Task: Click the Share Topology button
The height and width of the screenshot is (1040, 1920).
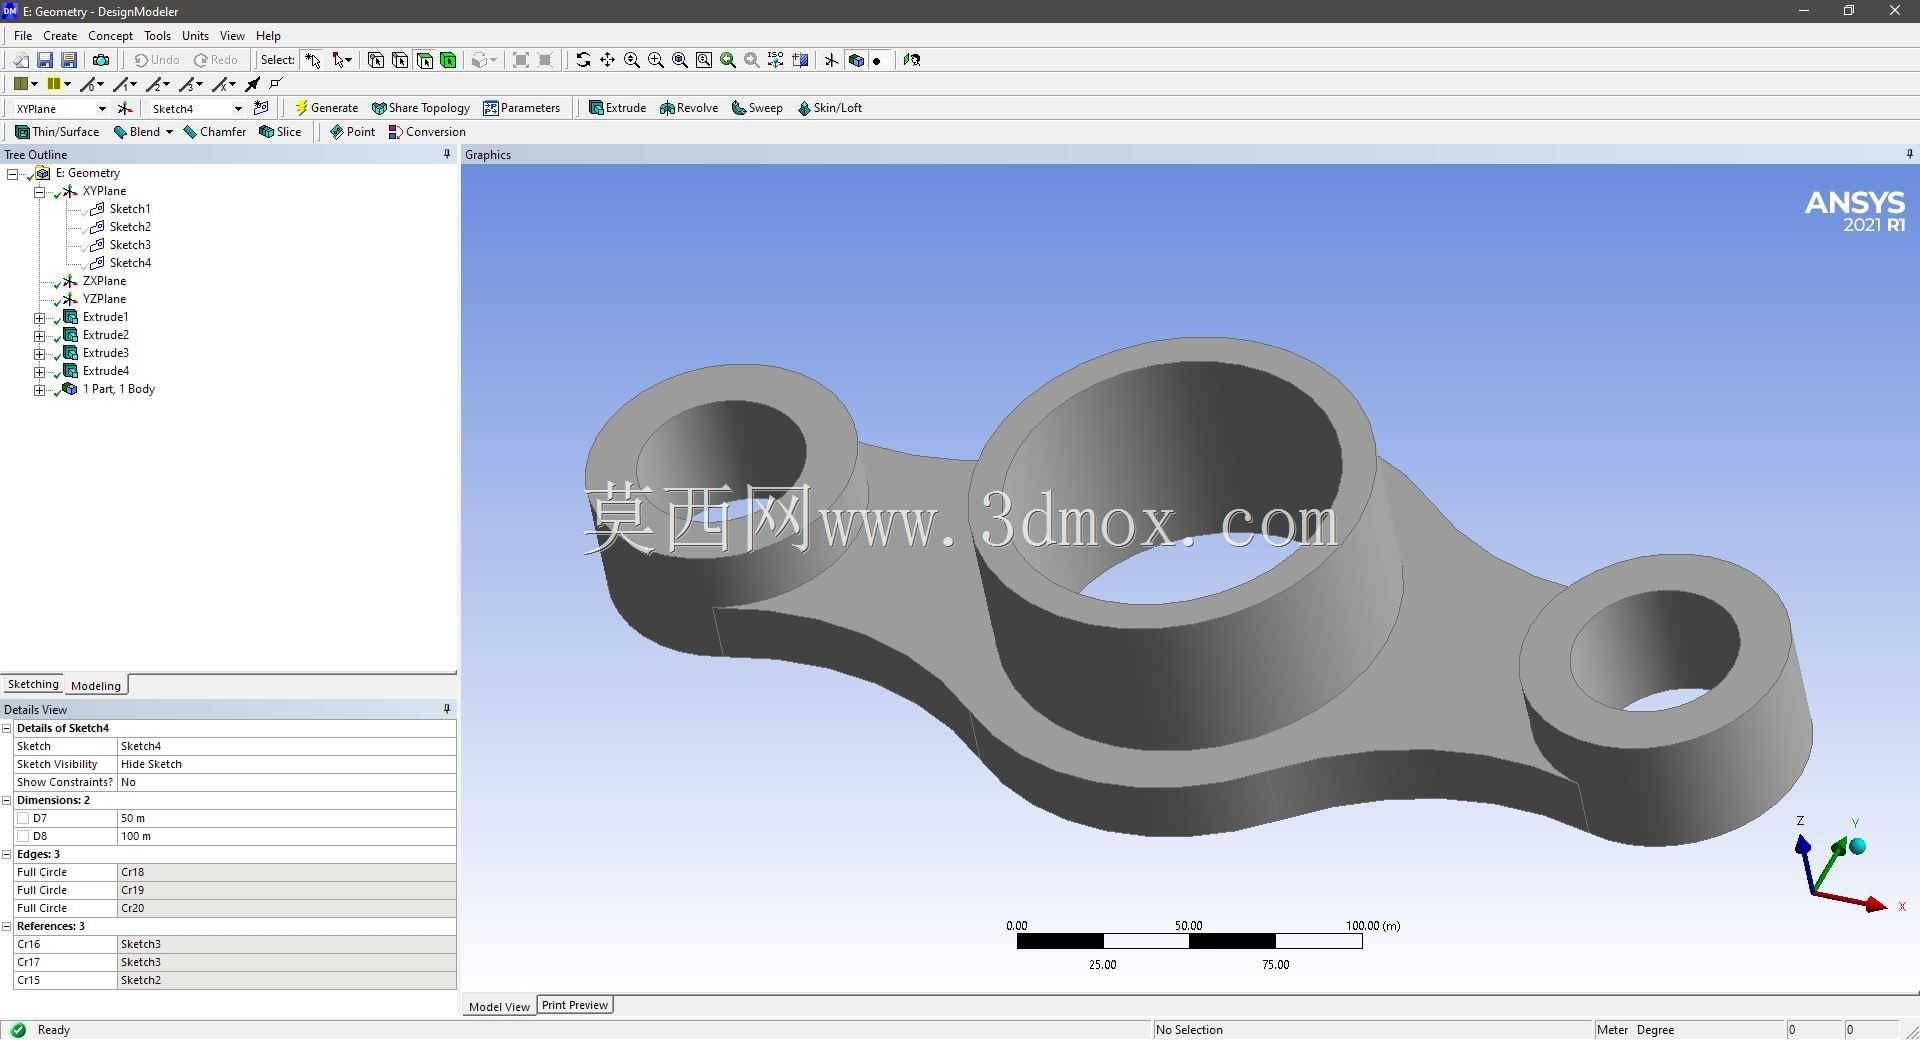Action: click(x=420, y=108)
